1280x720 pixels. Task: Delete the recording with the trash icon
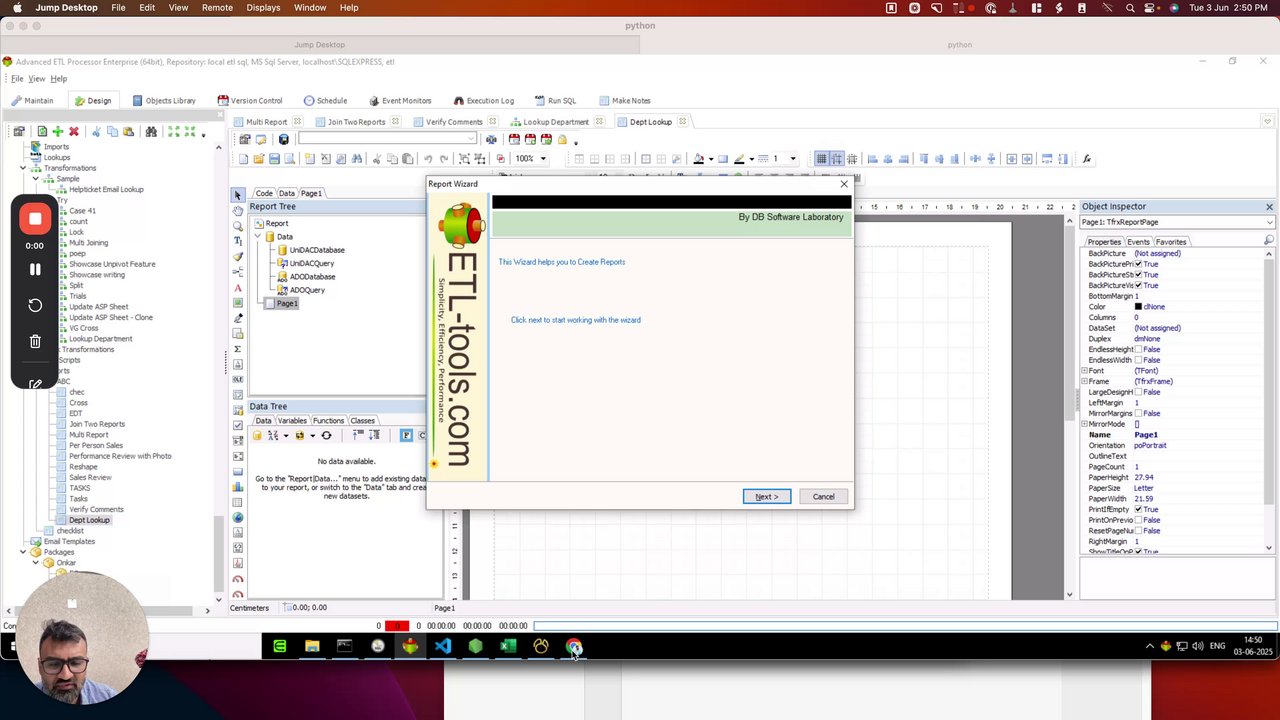pyautogui.click(x=35, y=341)
